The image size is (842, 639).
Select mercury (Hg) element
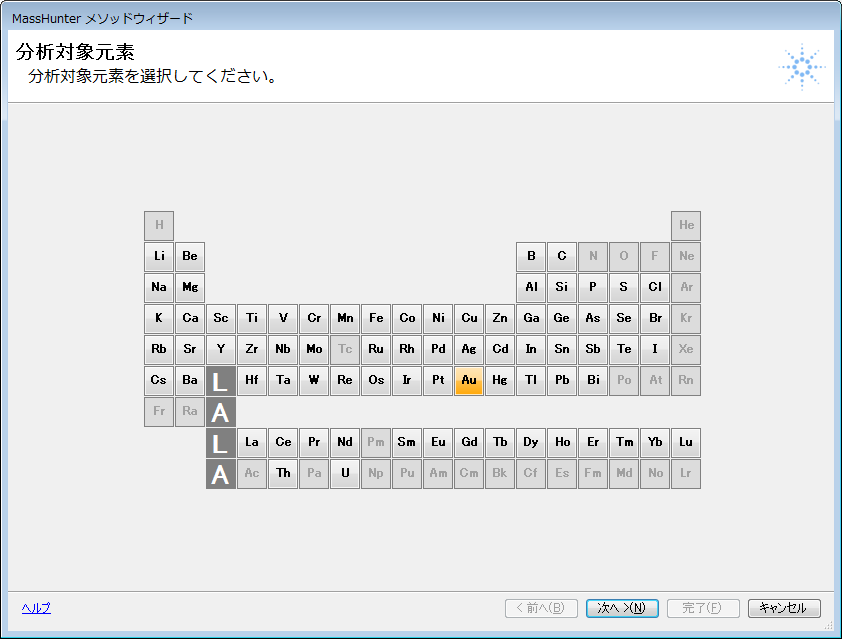(500, 381)
